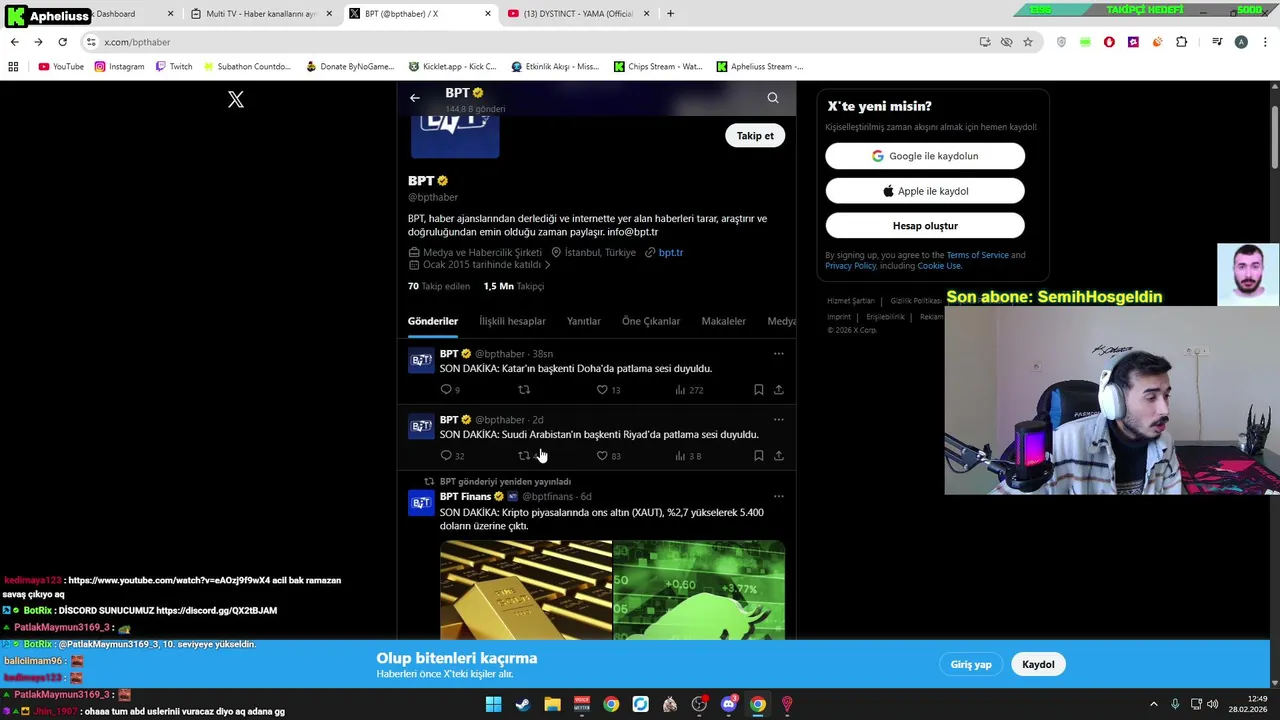Show hidden system tray icons
This screenshot has width=1280, height=720.
coord(1154,704)
